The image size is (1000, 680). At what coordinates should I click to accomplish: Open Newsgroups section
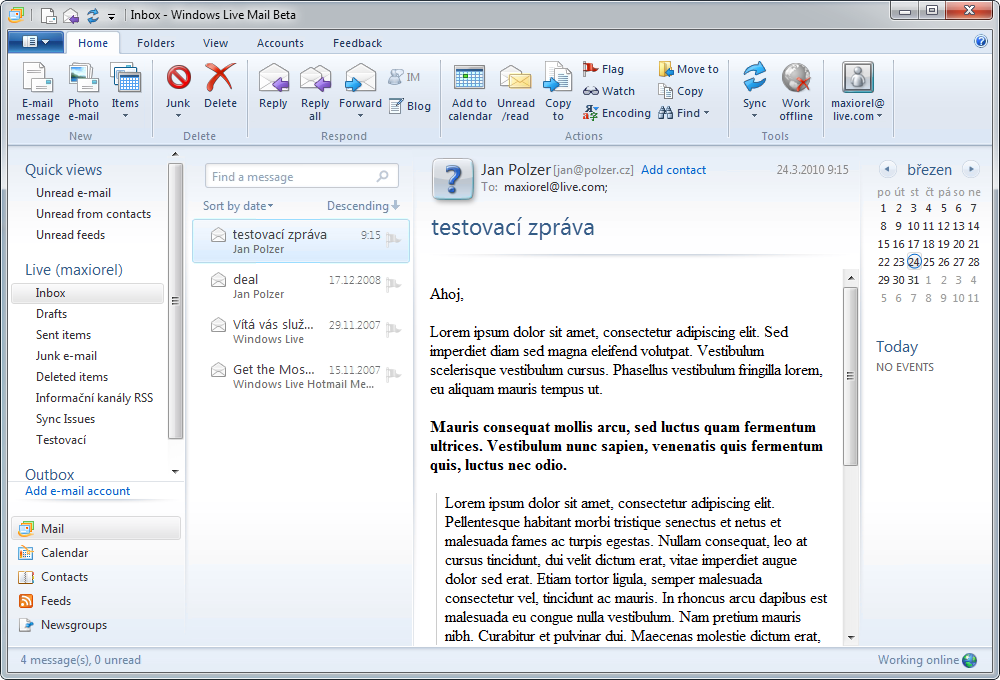74,625
